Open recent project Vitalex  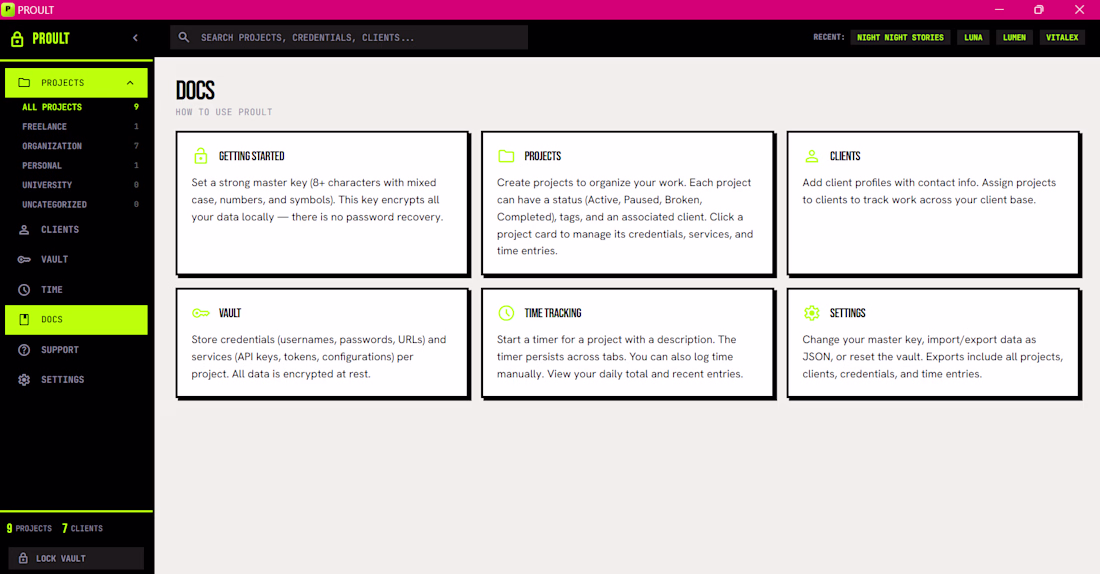click(x=1061, y=37)
